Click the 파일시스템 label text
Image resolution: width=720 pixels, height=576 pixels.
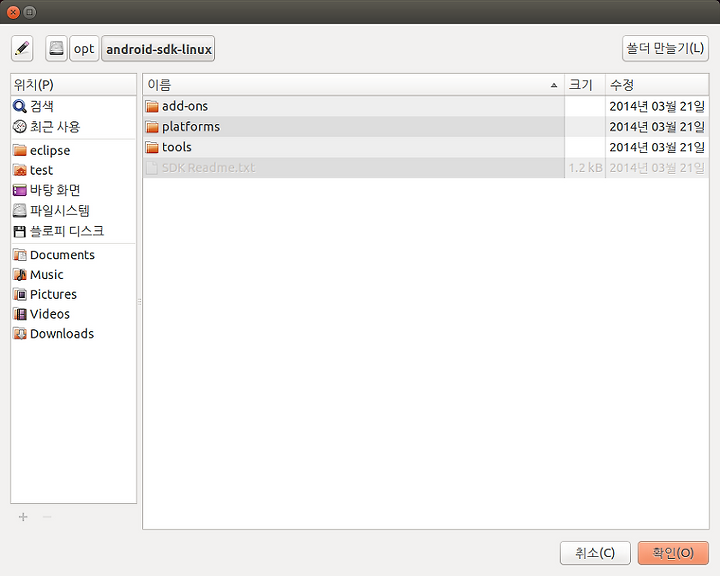[x=60, y=210]
